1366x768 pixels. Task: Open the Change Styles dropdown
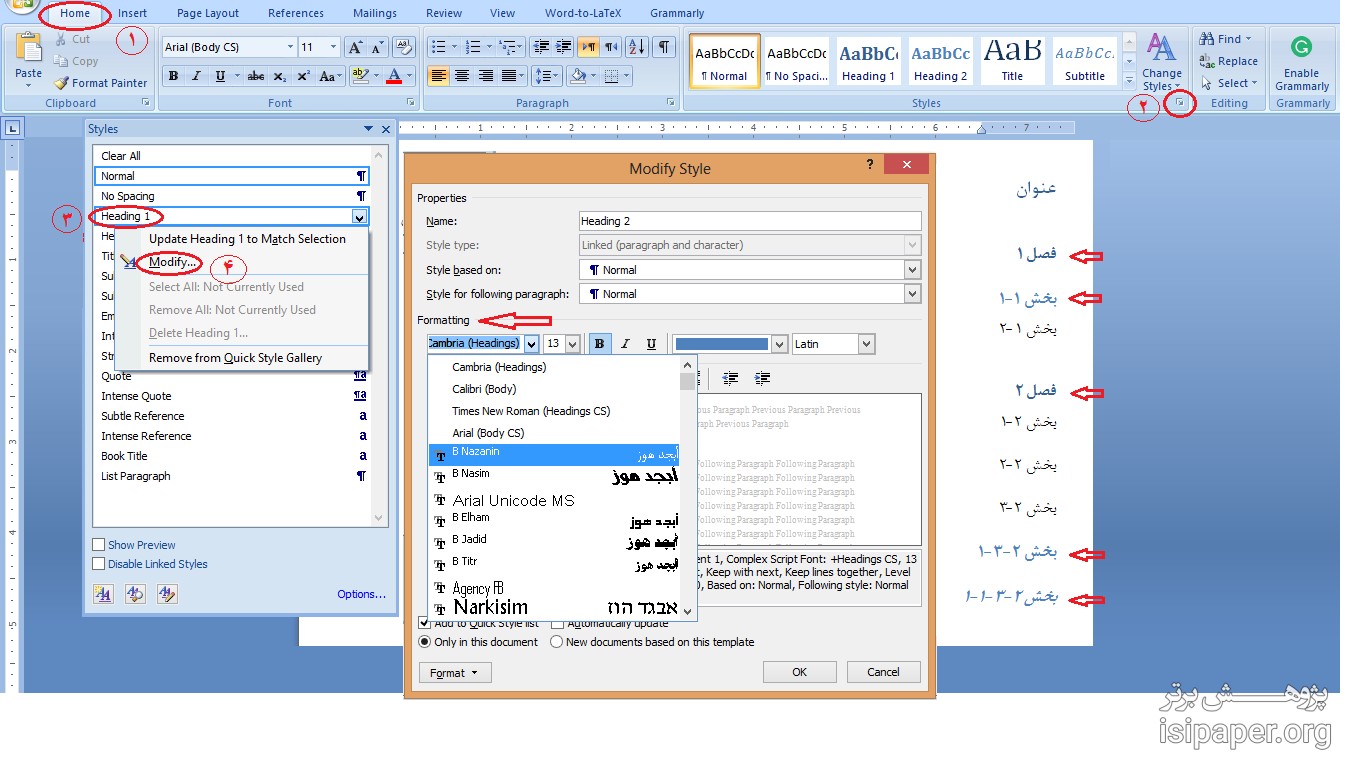(x=1161, y=62)
